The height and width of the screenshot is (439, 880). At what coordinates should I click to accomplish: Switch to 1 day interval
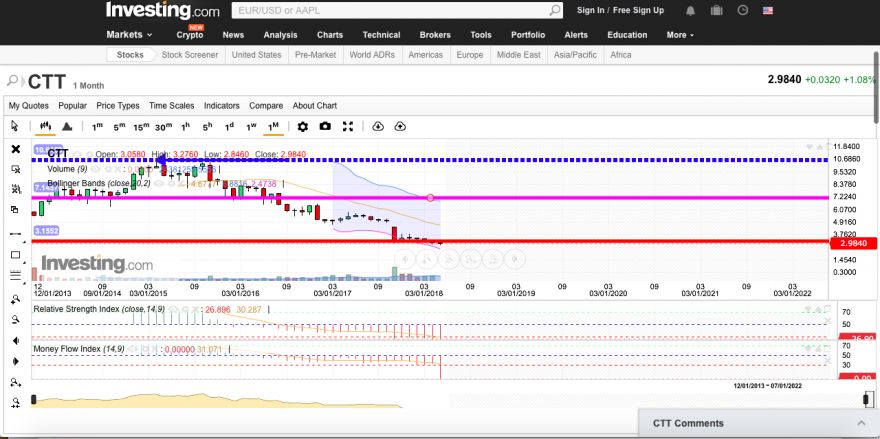pos(229,126)
